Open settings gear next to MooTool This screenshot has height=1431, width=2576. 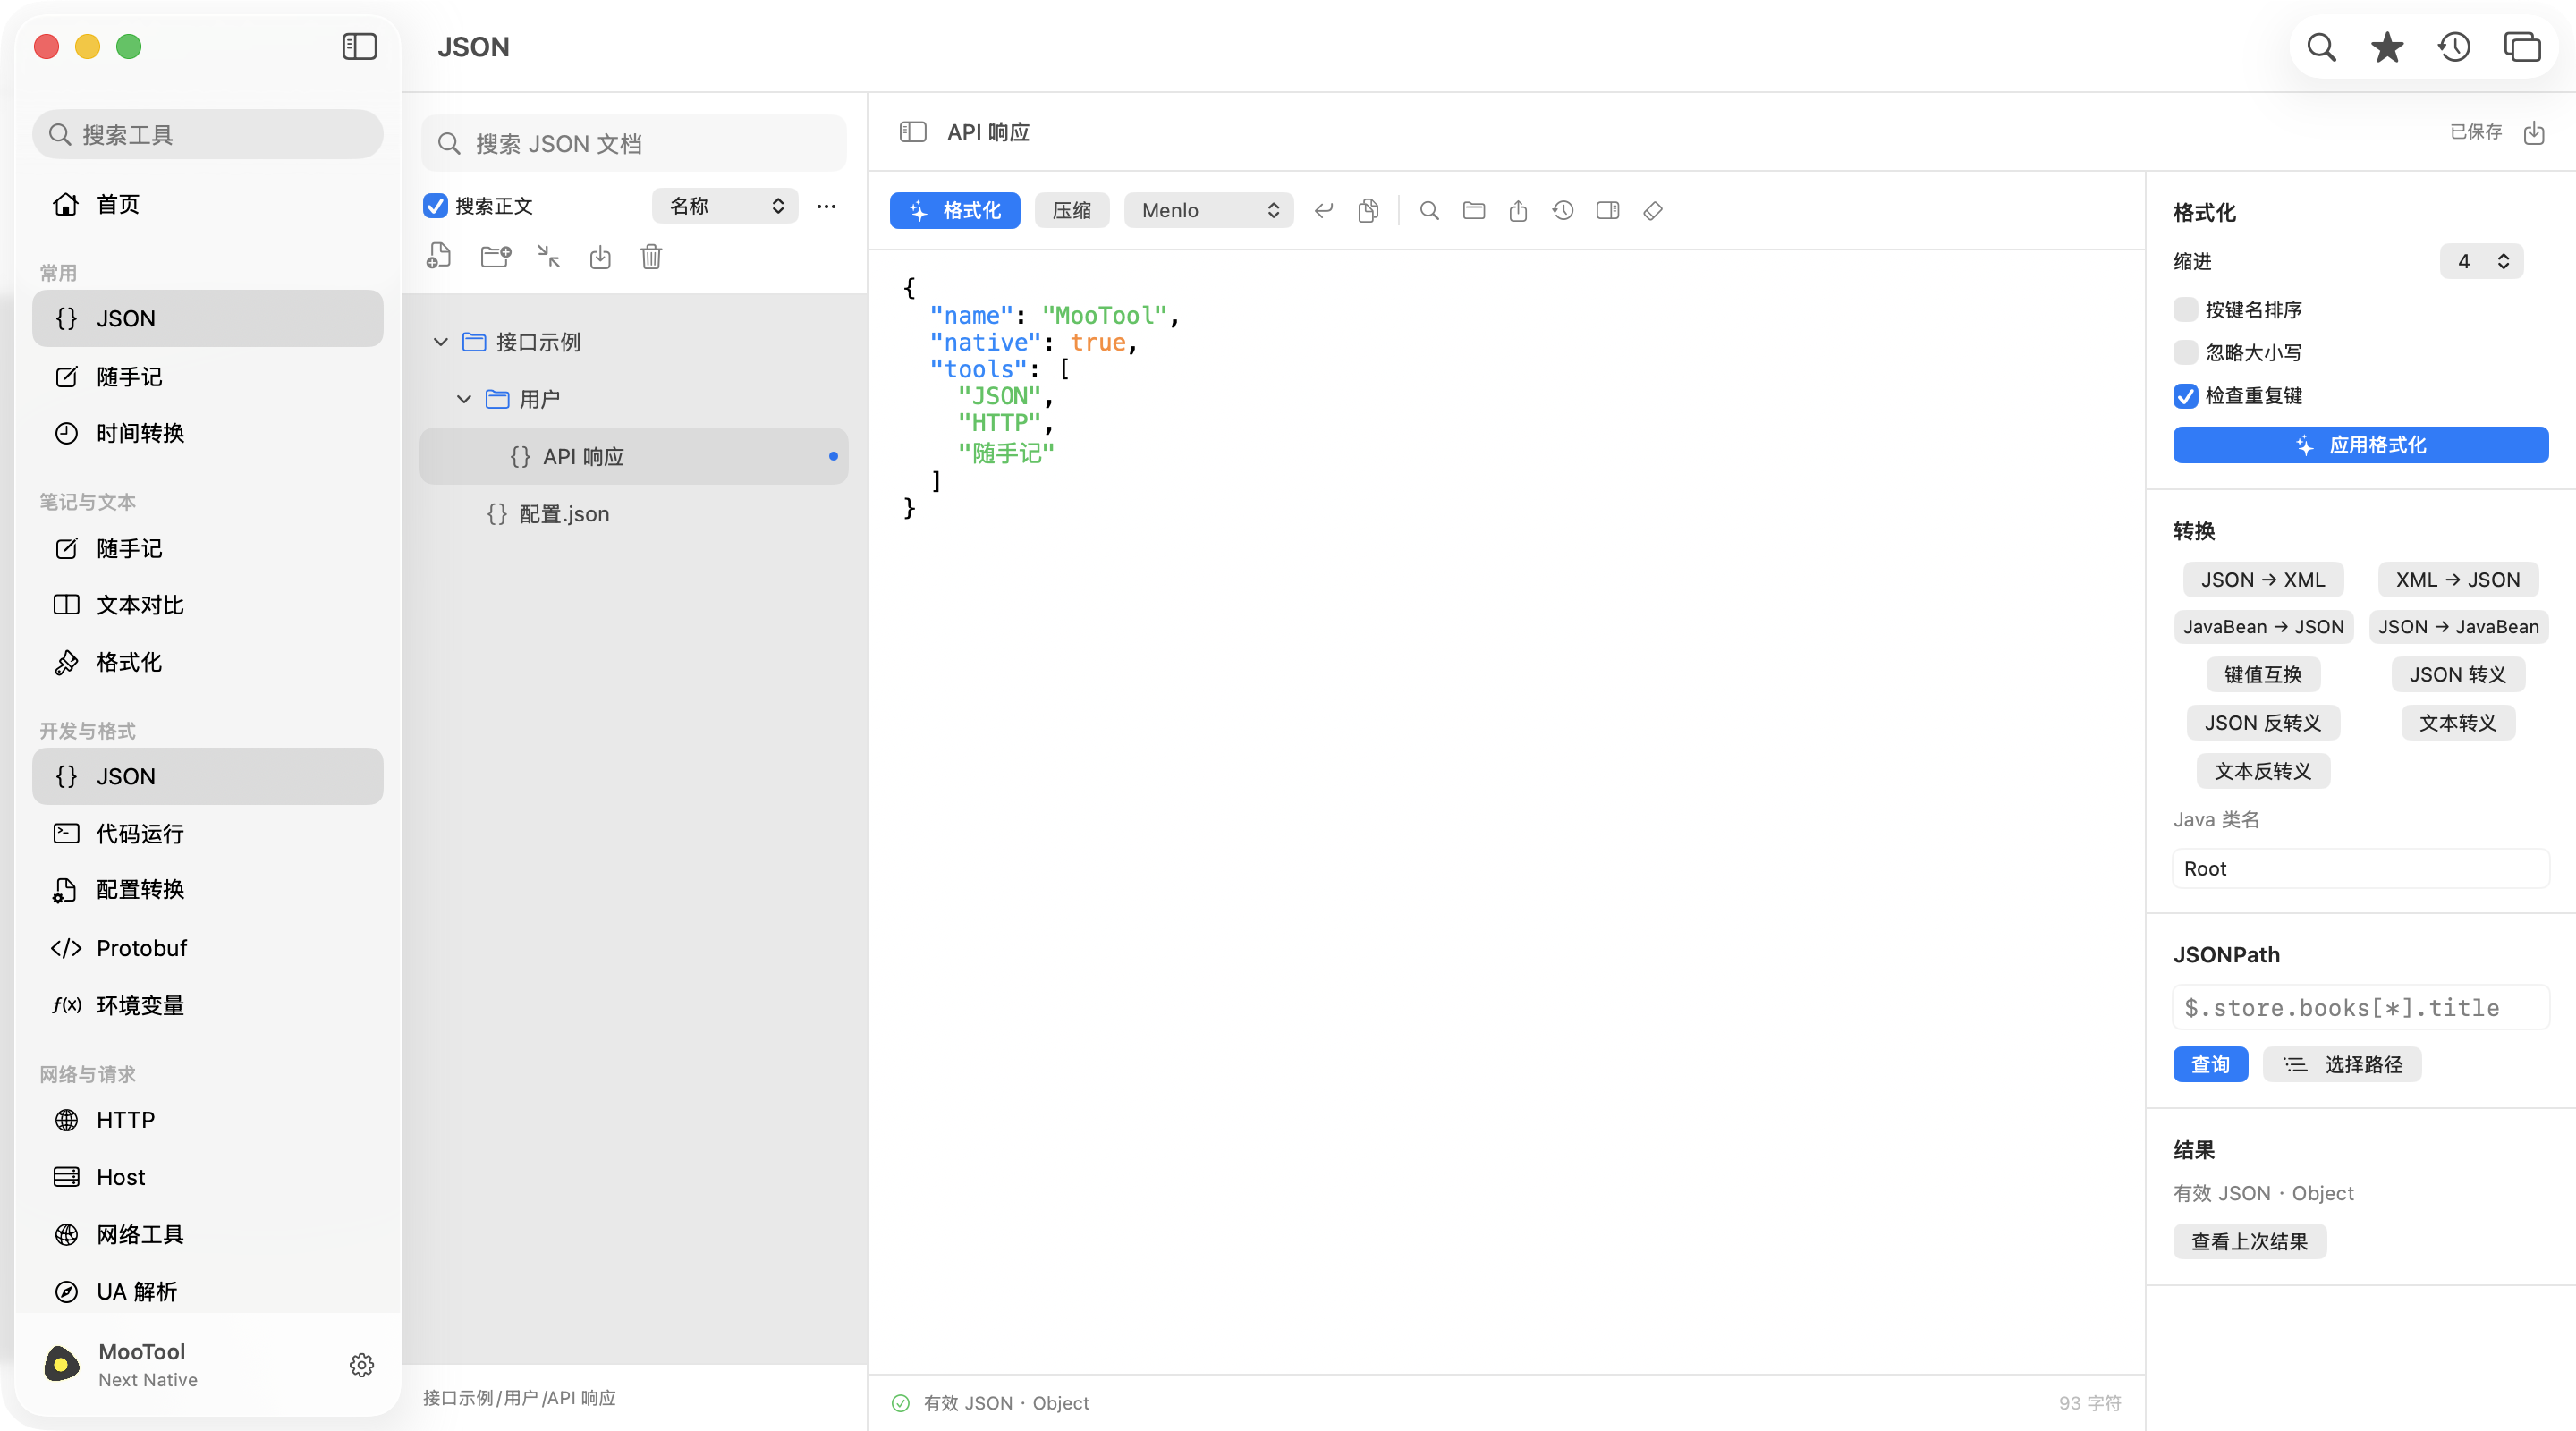362,1365
